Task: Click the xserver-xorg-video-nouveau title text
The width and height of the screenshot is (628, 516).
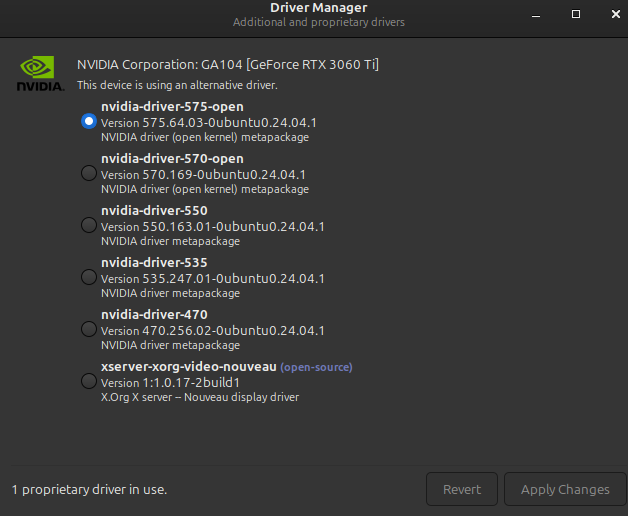Action: point(189,367)
